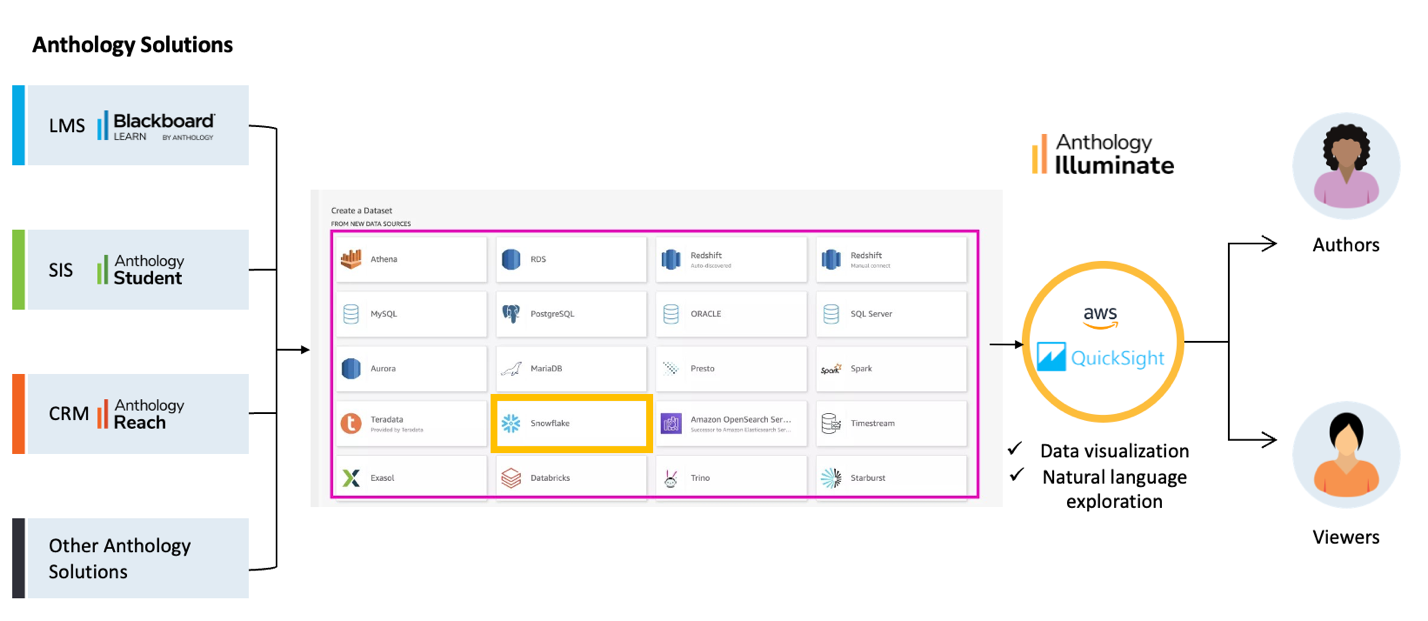Click the 'Viewers' label
The image size is (1428, 621).
(1346, 537)
